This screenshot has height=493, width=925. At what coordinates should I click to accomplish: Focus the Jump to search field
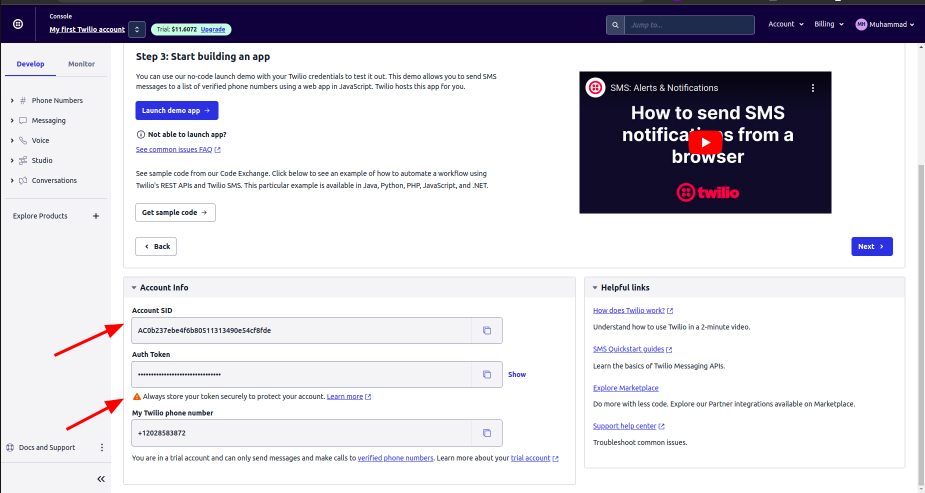click(x=689, y=25)
